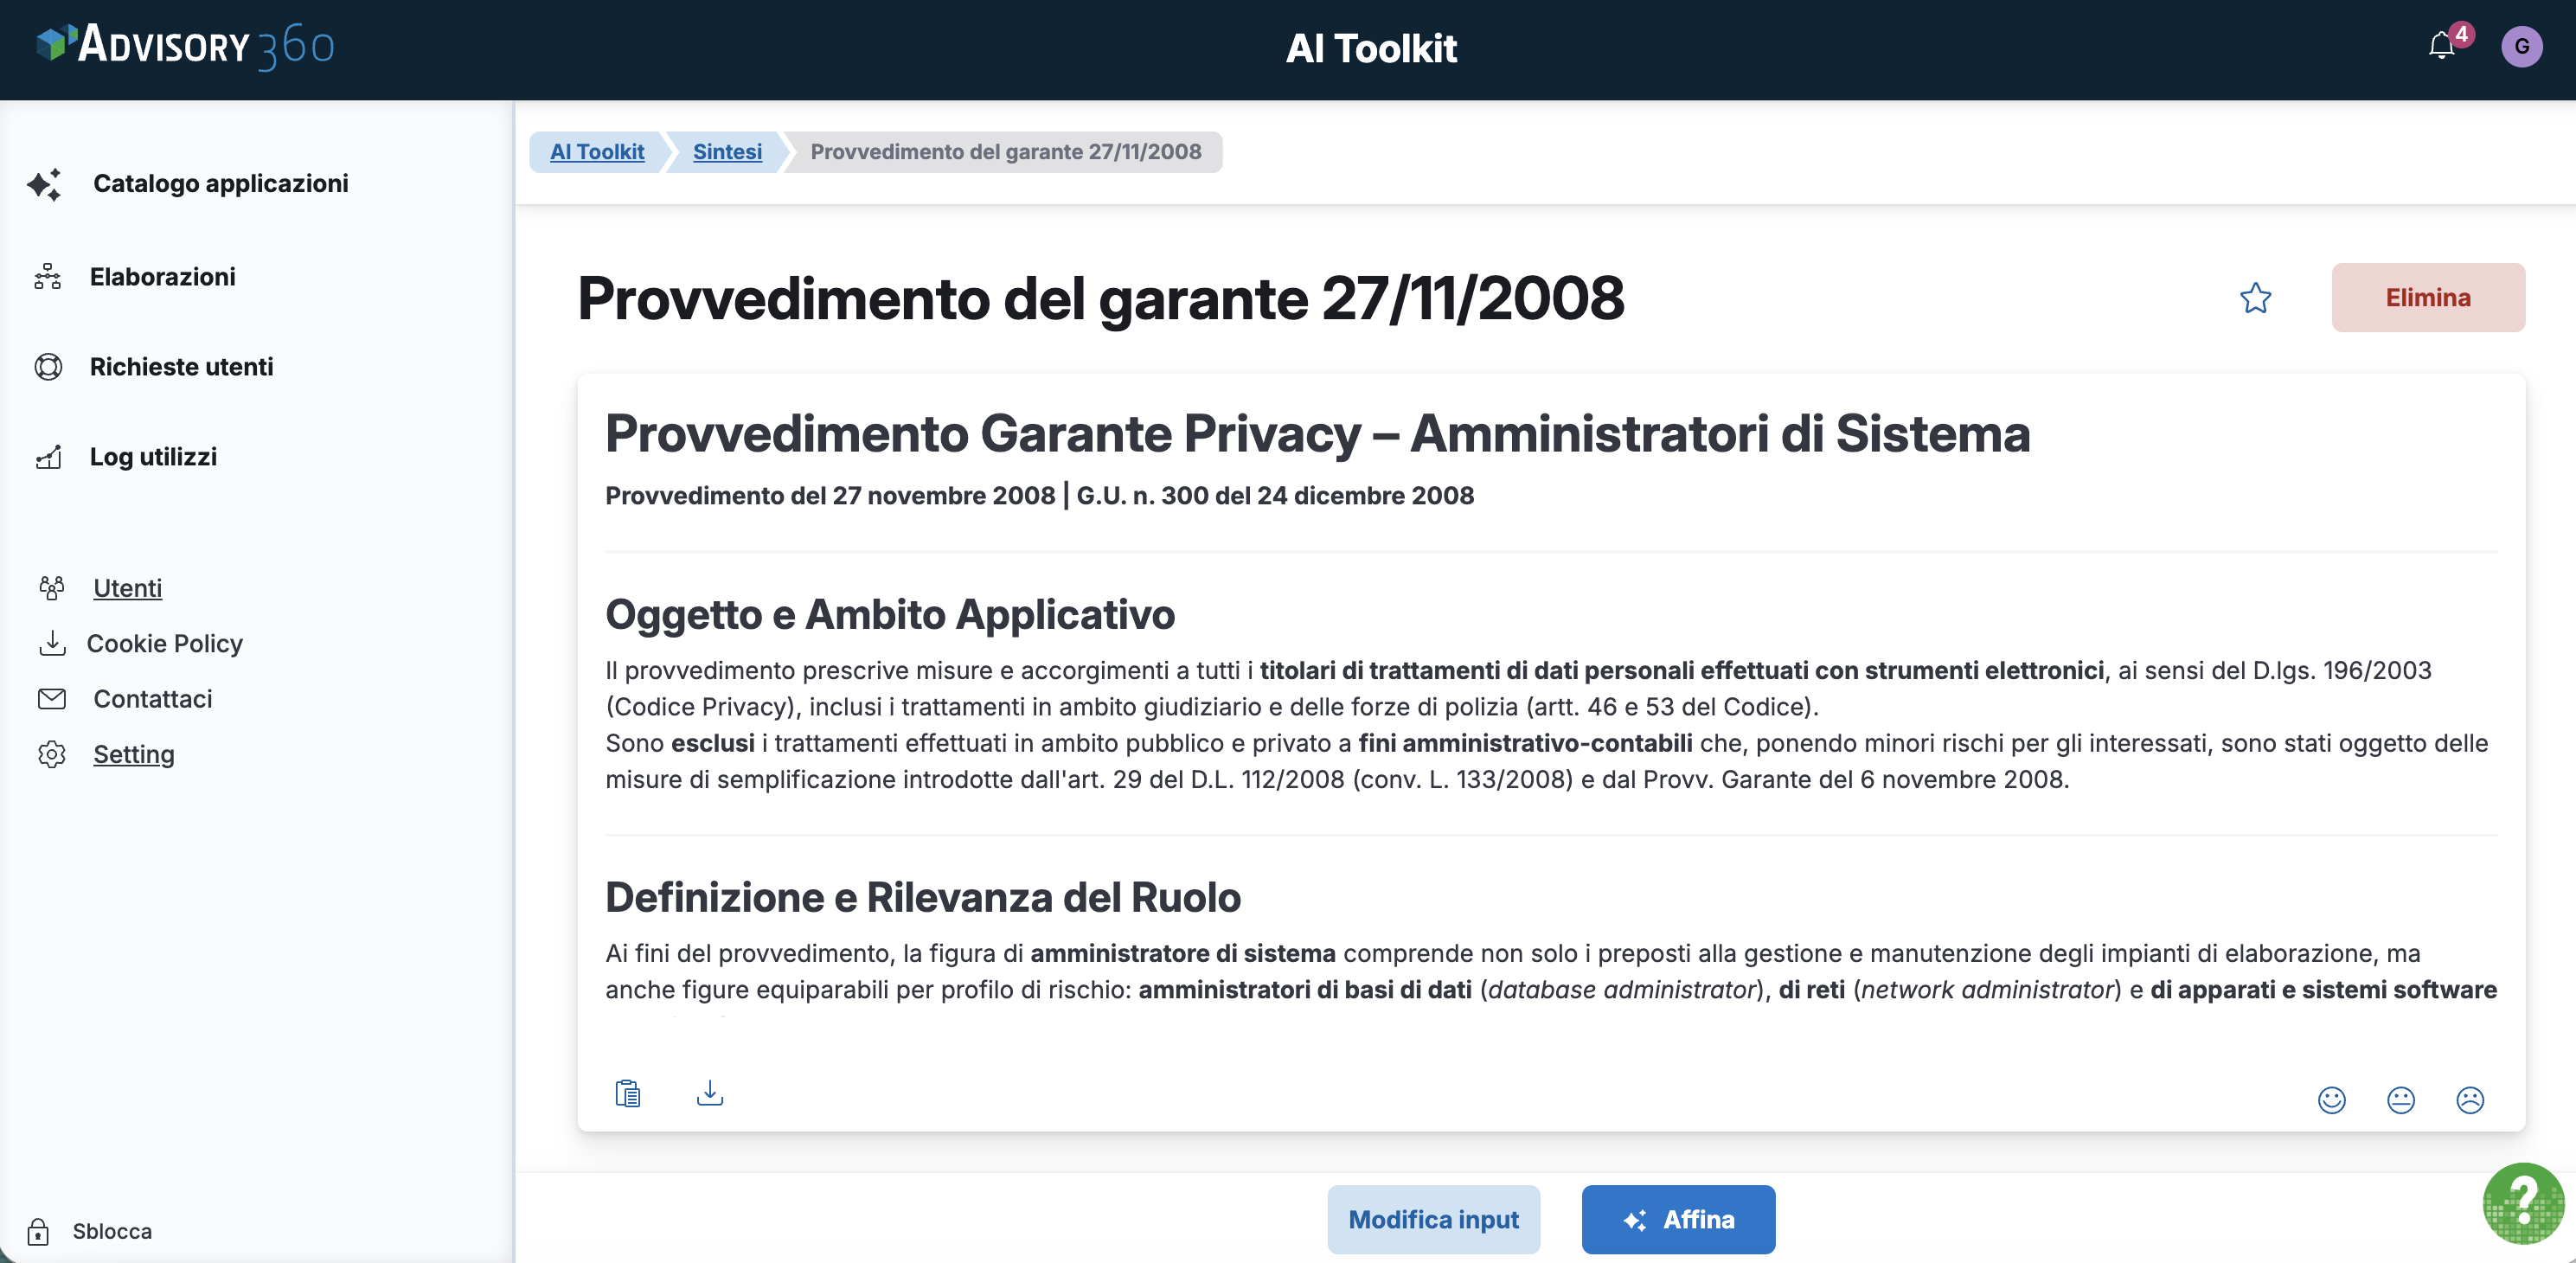The height and width of the screenshot is (1263, 2576).
Task: Rate result with happy smiley face
Action: click(2331, 1100)
